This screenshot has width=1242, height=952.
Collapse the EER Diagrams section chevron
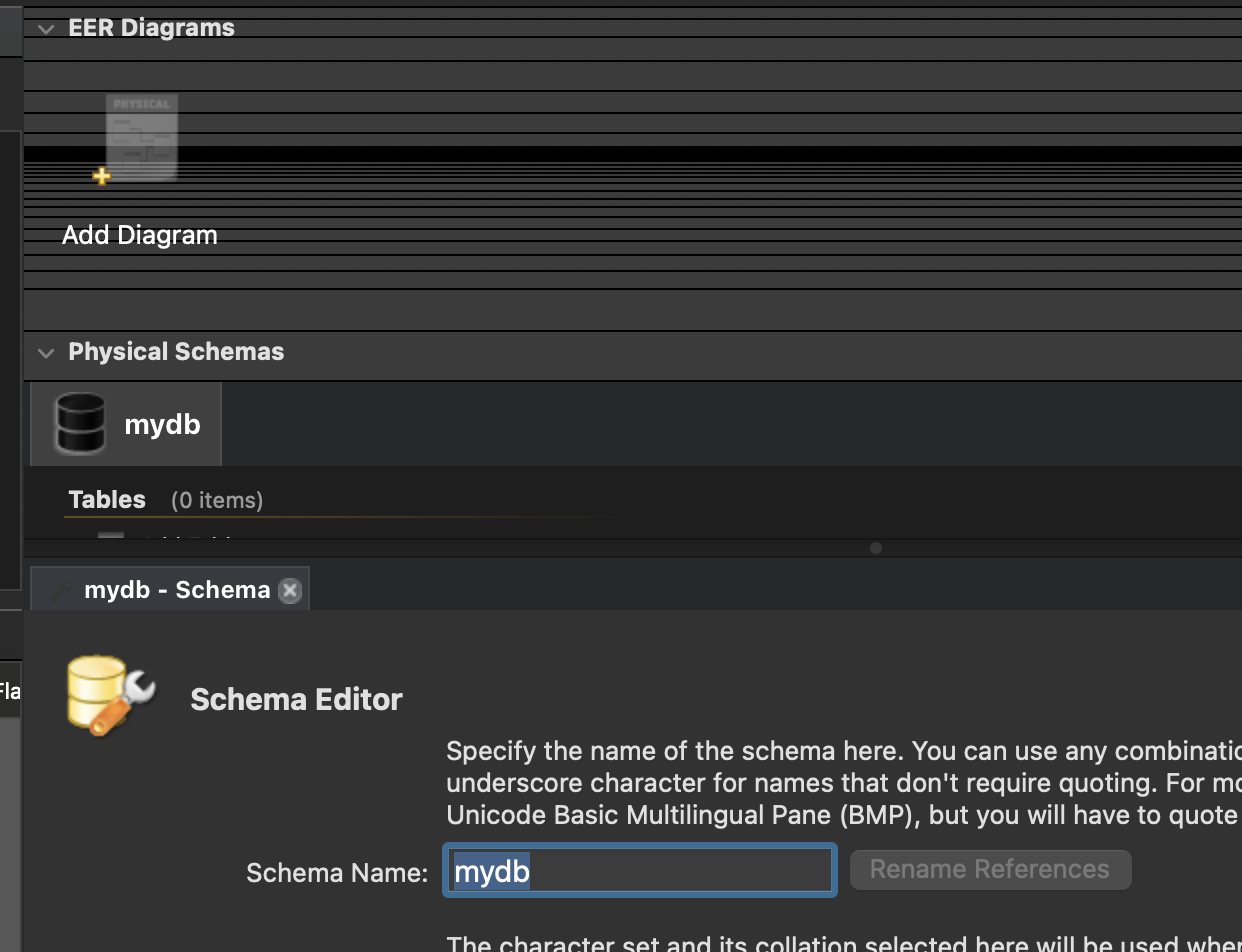click(45, 29)
